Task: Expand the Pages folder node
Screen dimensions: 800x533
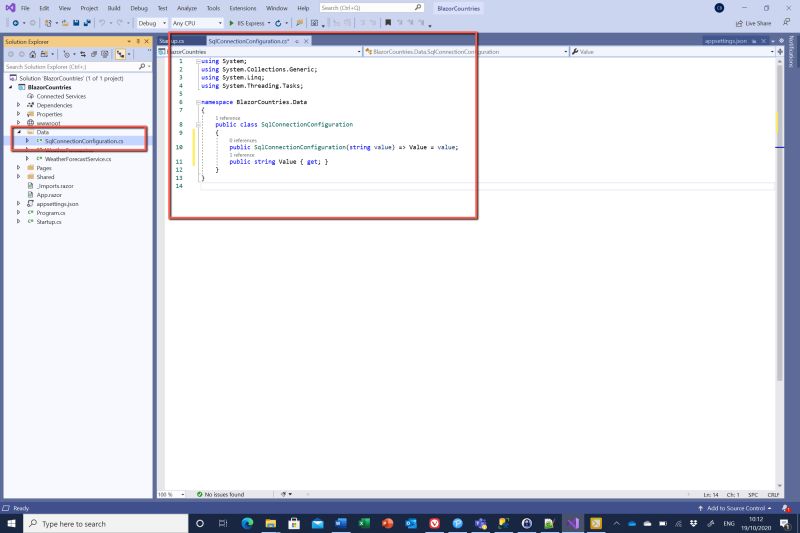Action: click(19, 168)
